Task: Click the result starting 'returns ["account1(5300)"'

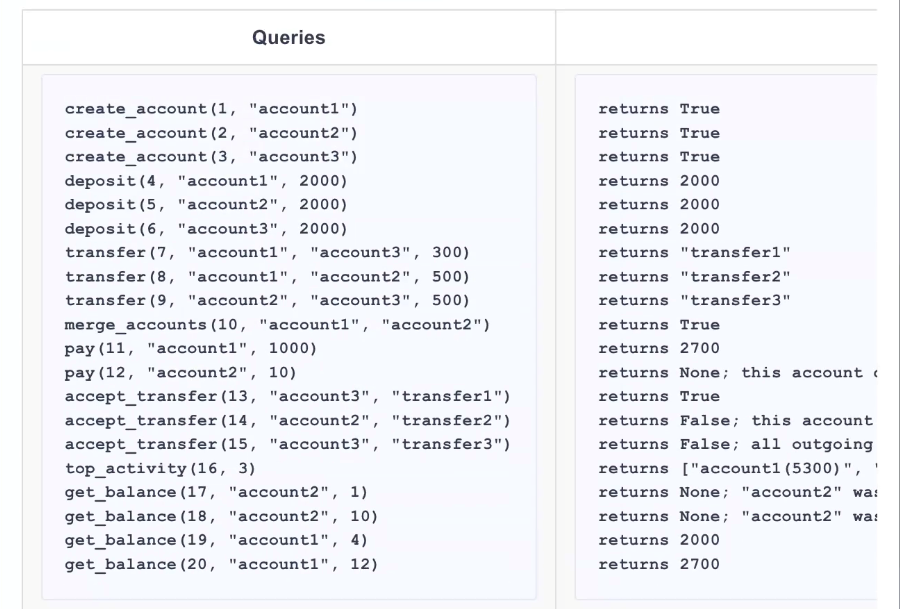Action: pos(735,469)
